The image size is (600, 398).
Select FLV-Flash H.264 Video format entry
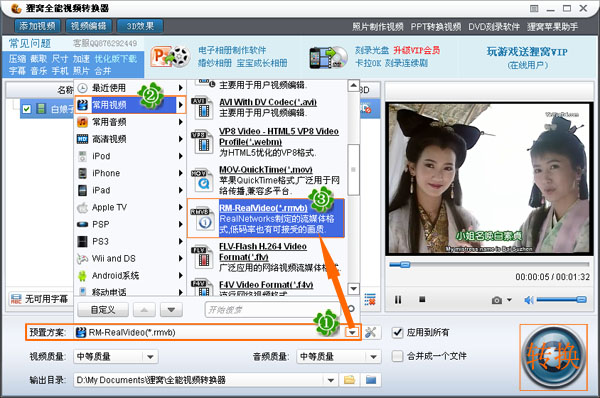click(266, 257)
